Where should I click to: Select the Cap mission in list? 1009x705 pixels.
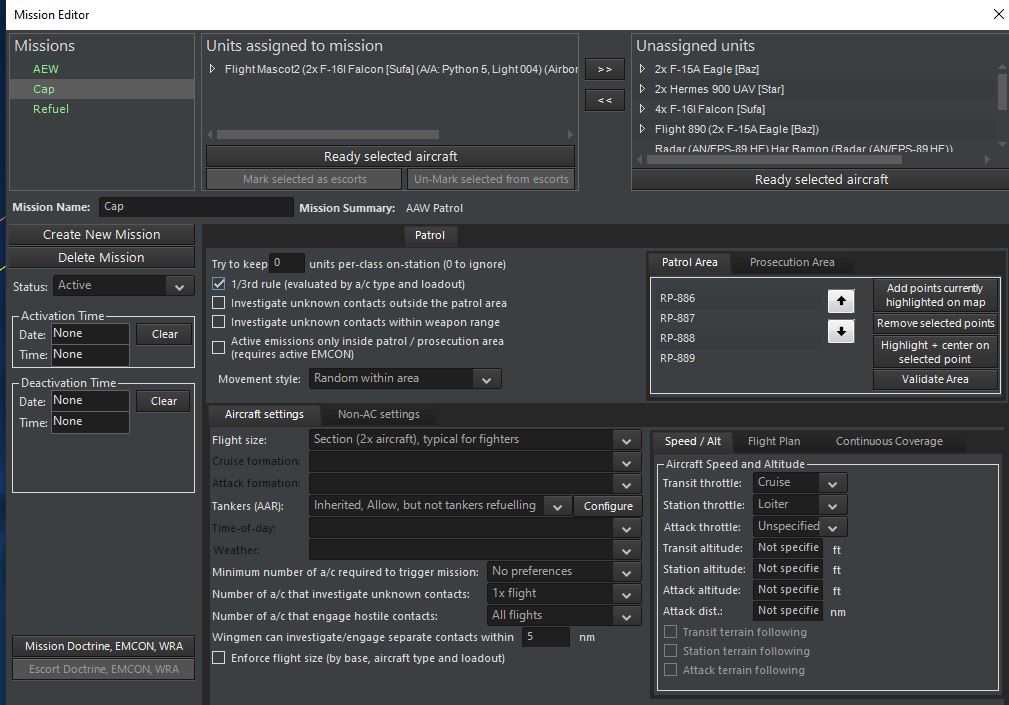pyautogui.click(x=102, y=89)
